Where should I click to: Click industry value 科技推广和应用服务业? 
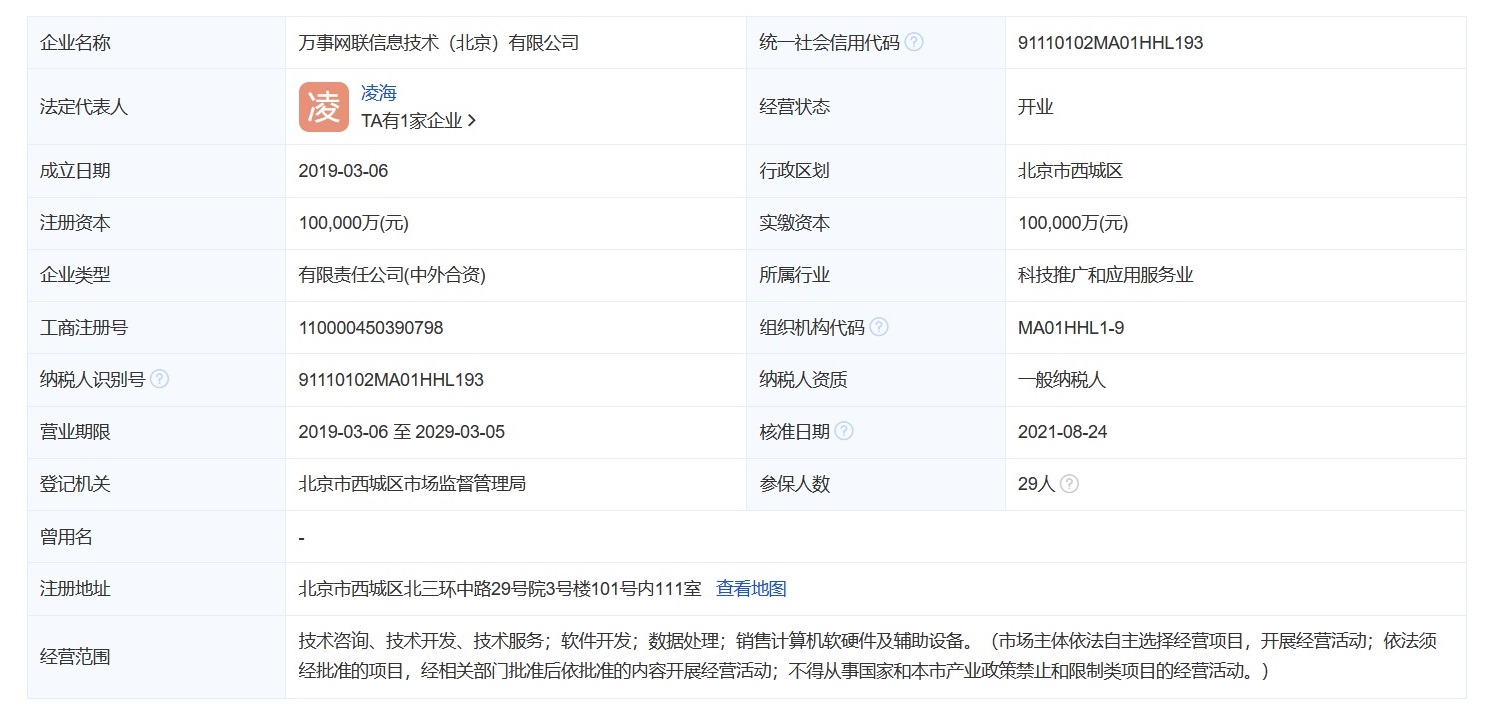coord(1106,275)
